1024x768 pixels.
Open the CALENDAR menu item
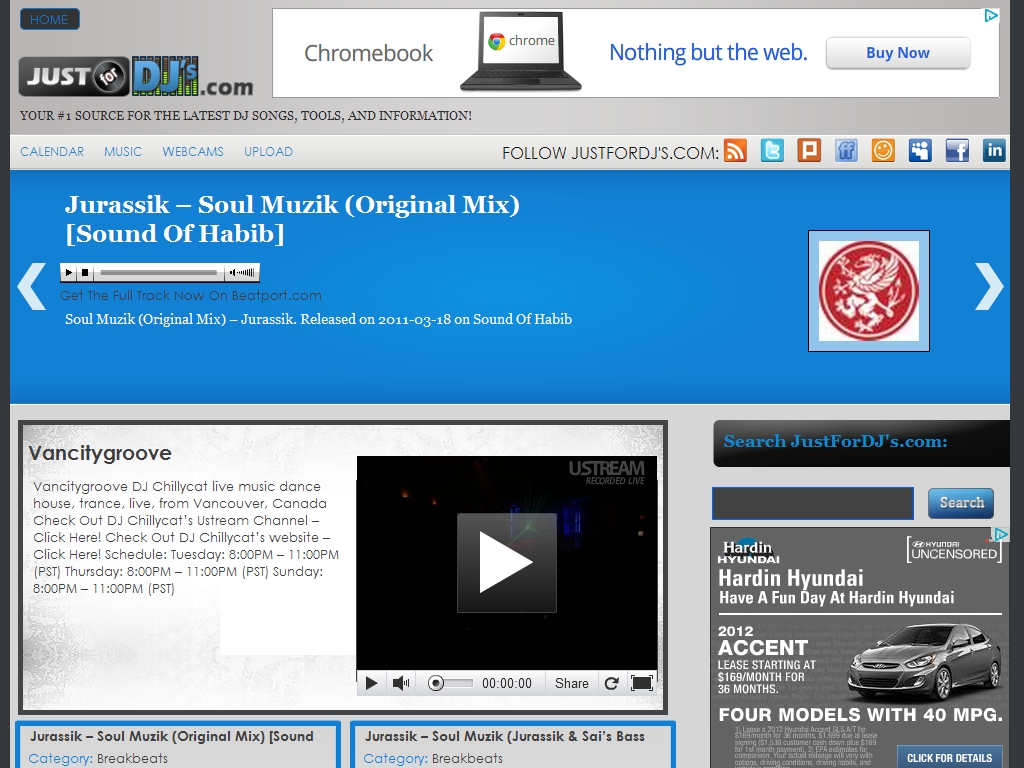pos(52,152)
